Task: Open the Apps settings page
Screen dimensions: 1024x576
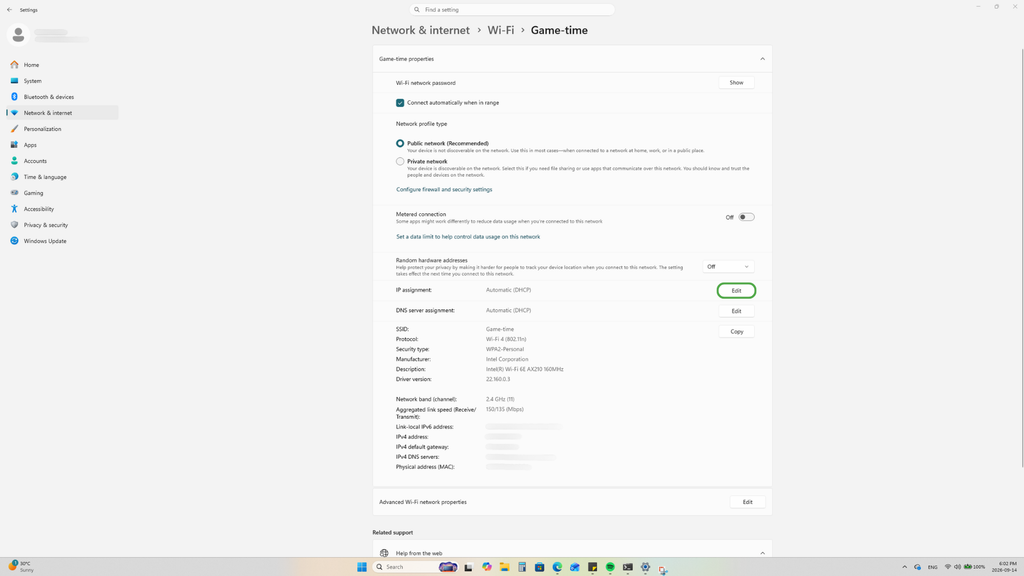Action: [62, 145]
